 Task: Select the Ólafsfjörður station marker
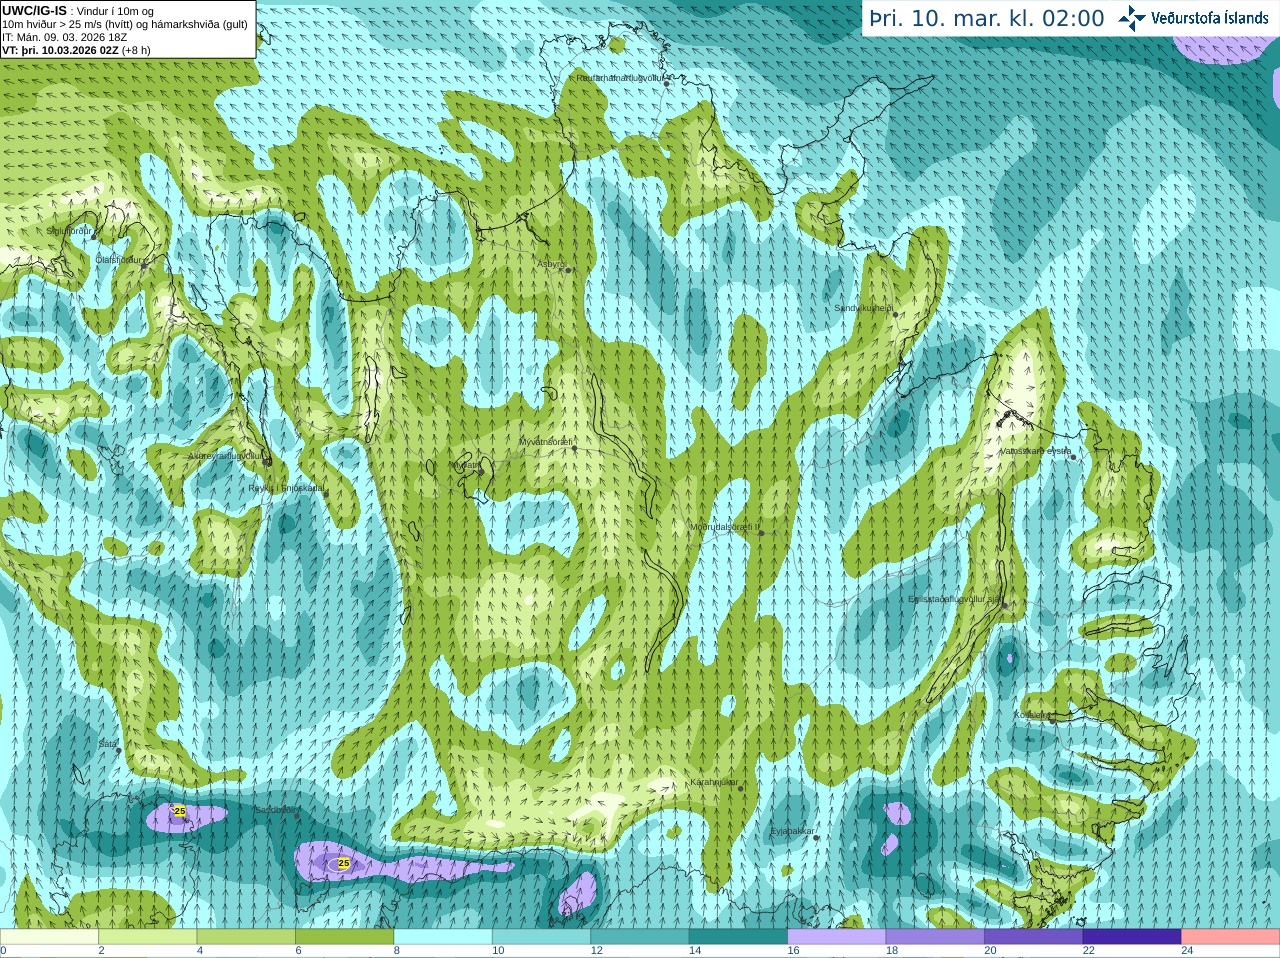[x=144, y=266]
